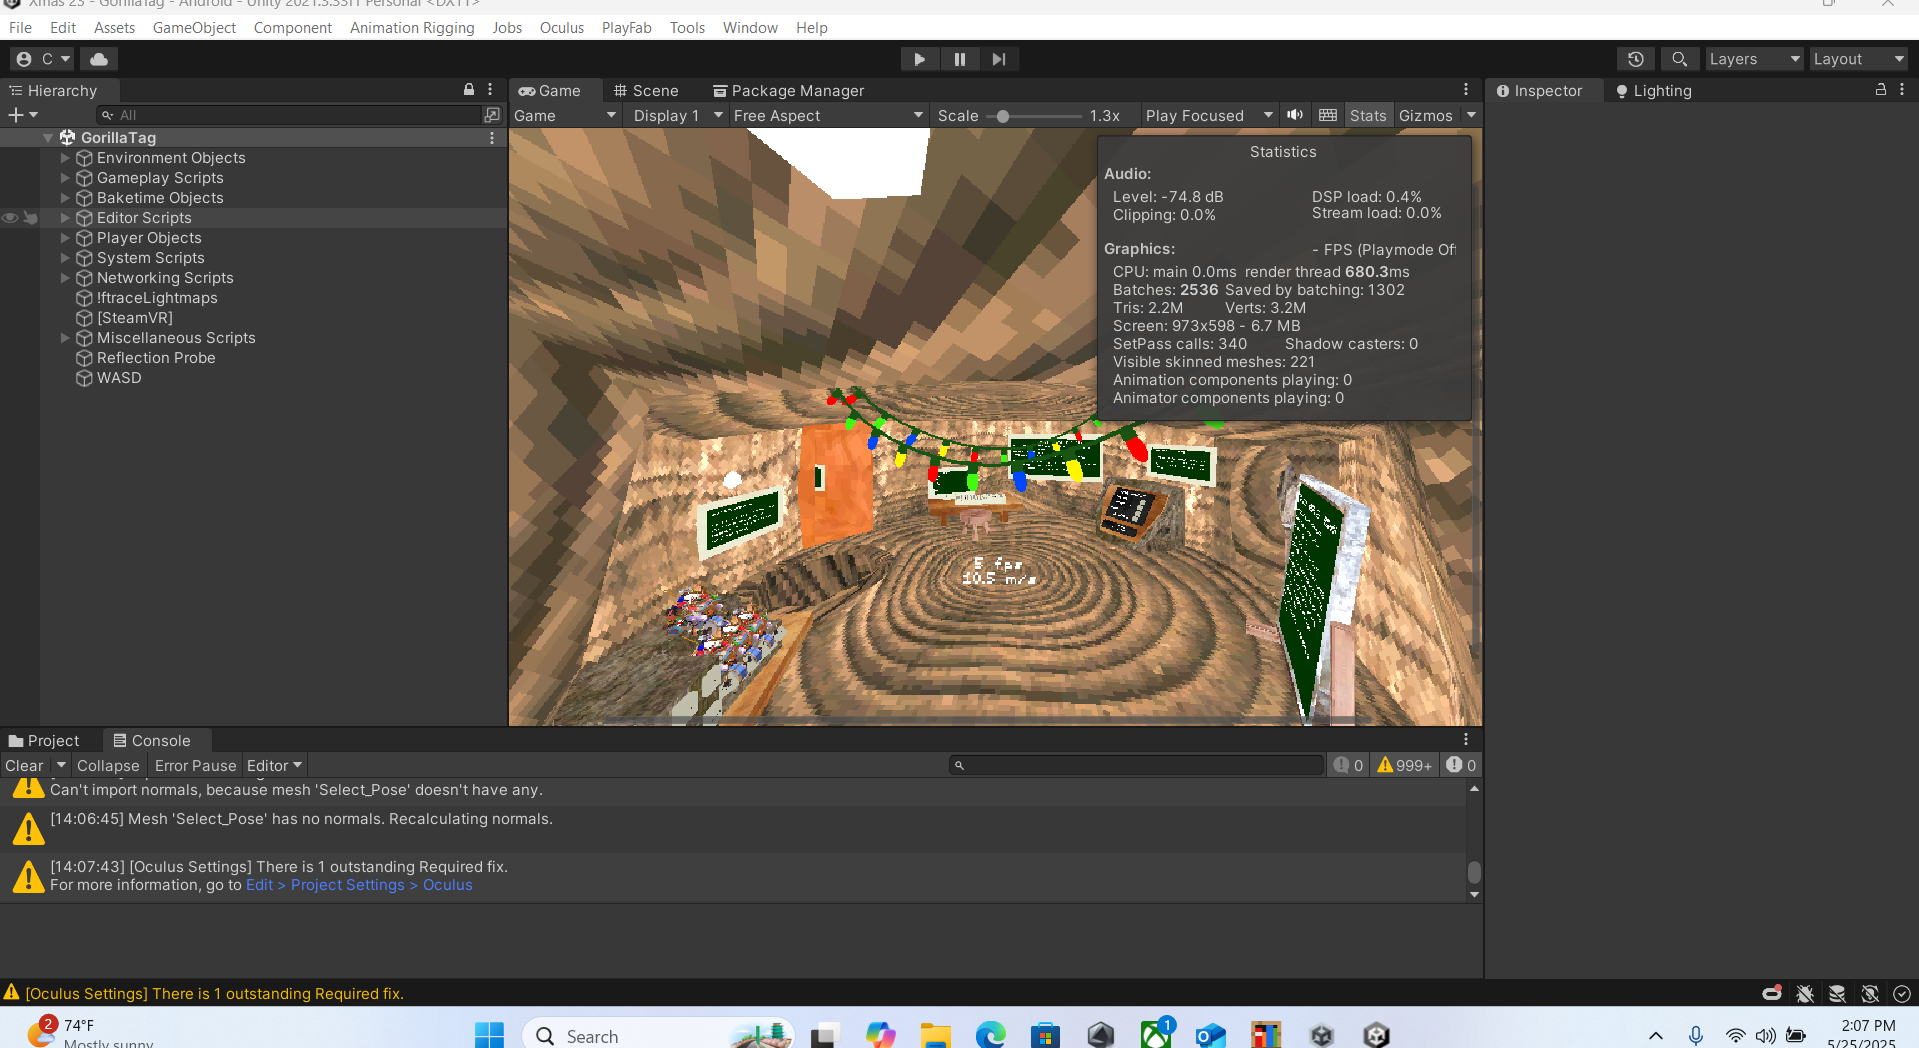Expand the Player Objects node
The image size is (1919, 1048).
point(65,238)
